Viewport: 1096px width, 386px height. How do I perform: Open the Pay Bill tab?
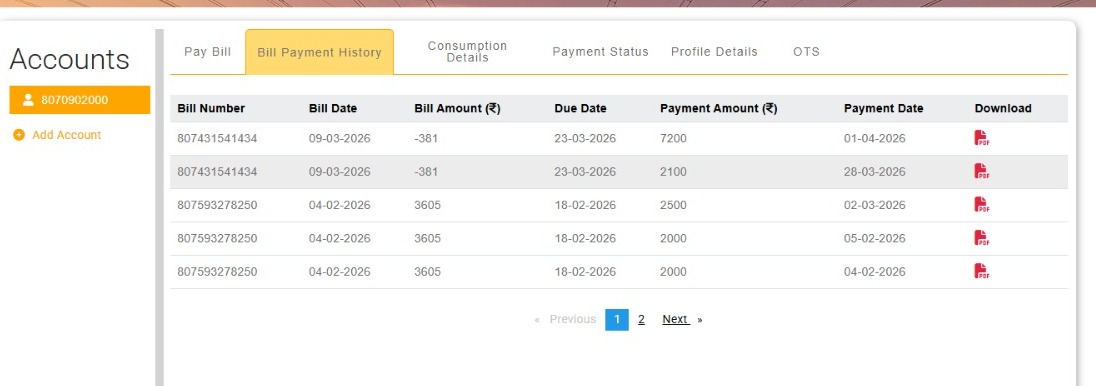208,52
